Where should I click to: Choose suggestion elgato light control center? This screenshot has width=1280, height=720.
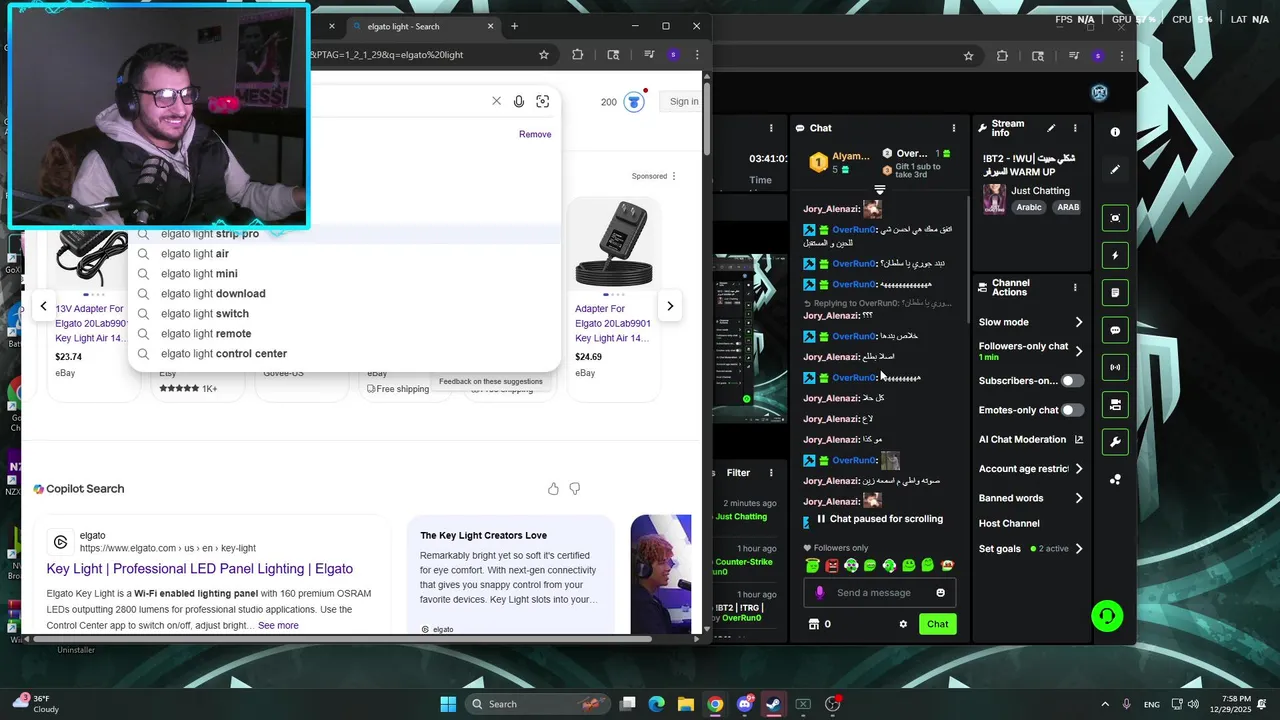[344, 354]
